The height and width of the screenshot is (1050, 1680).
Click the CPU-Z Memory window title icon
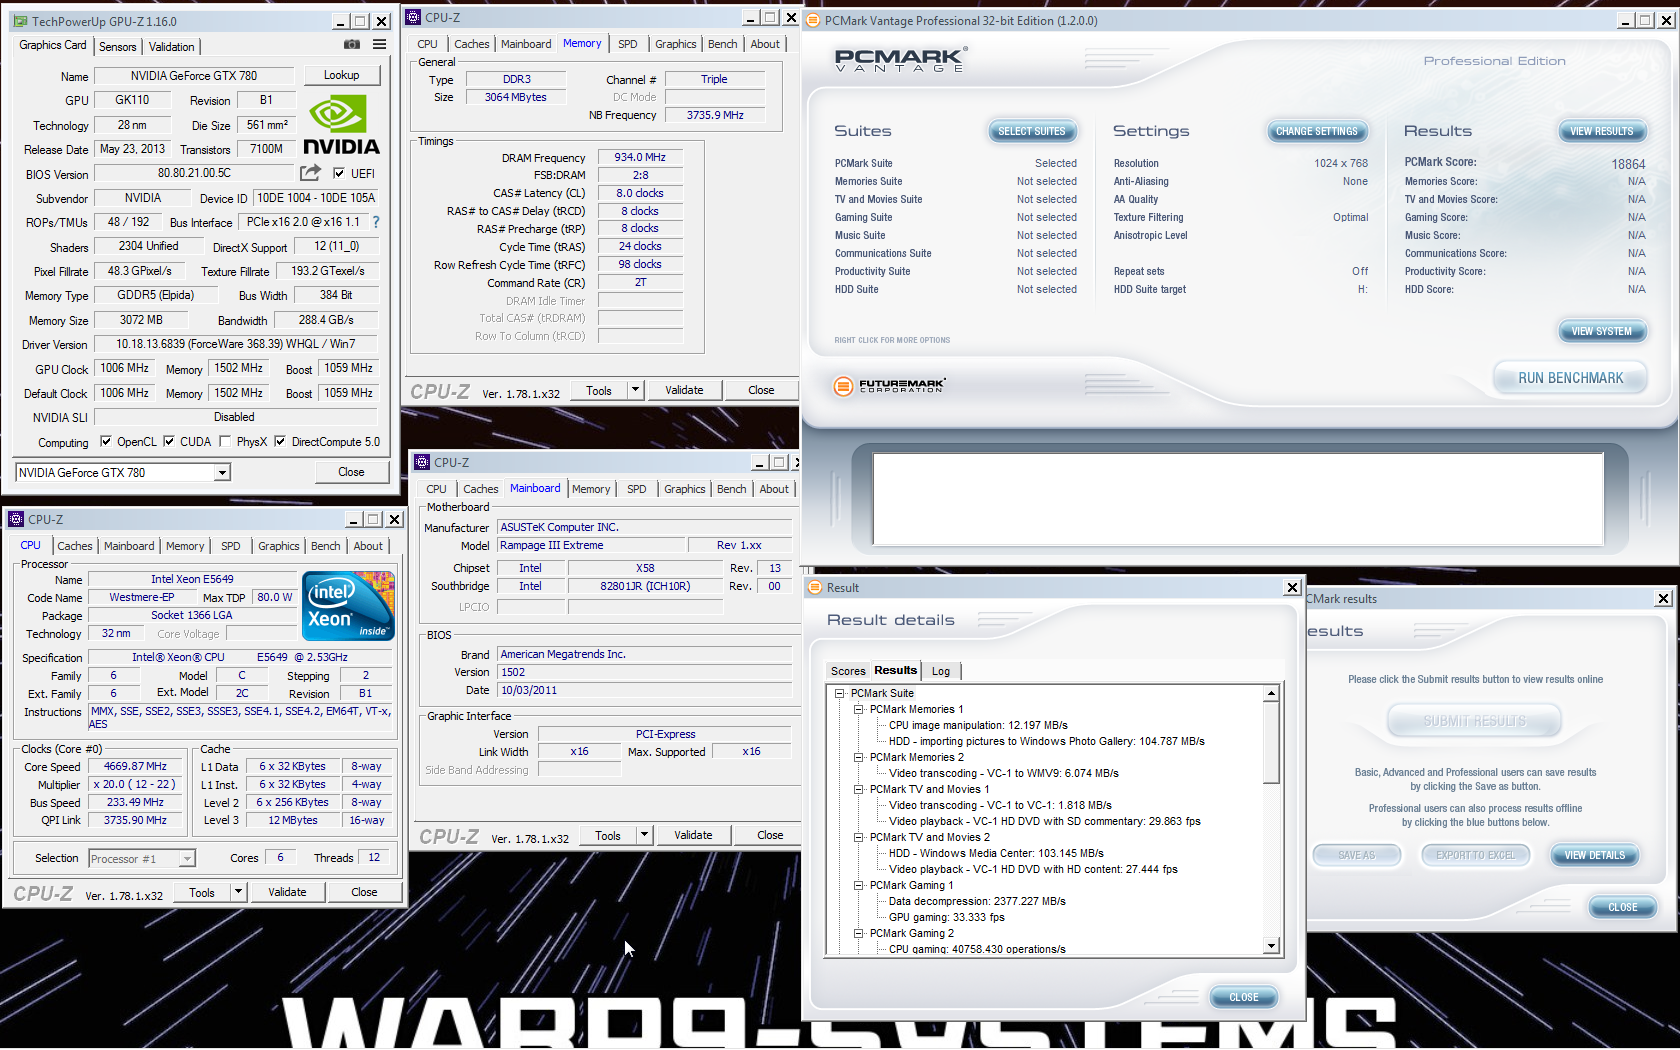click(414, 17)
